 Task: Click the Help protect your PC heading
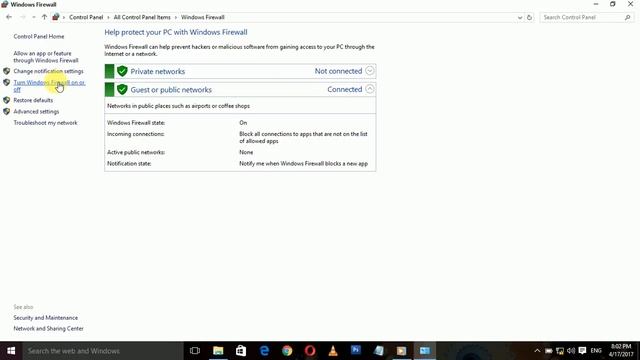pyautogui.click(x=176, y=32)
